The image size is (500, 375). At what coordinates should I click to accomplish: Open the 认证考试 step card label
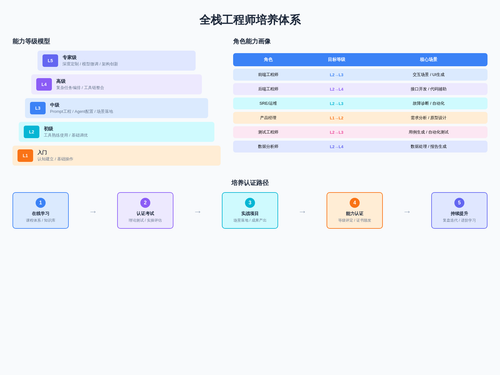[145, 213]
